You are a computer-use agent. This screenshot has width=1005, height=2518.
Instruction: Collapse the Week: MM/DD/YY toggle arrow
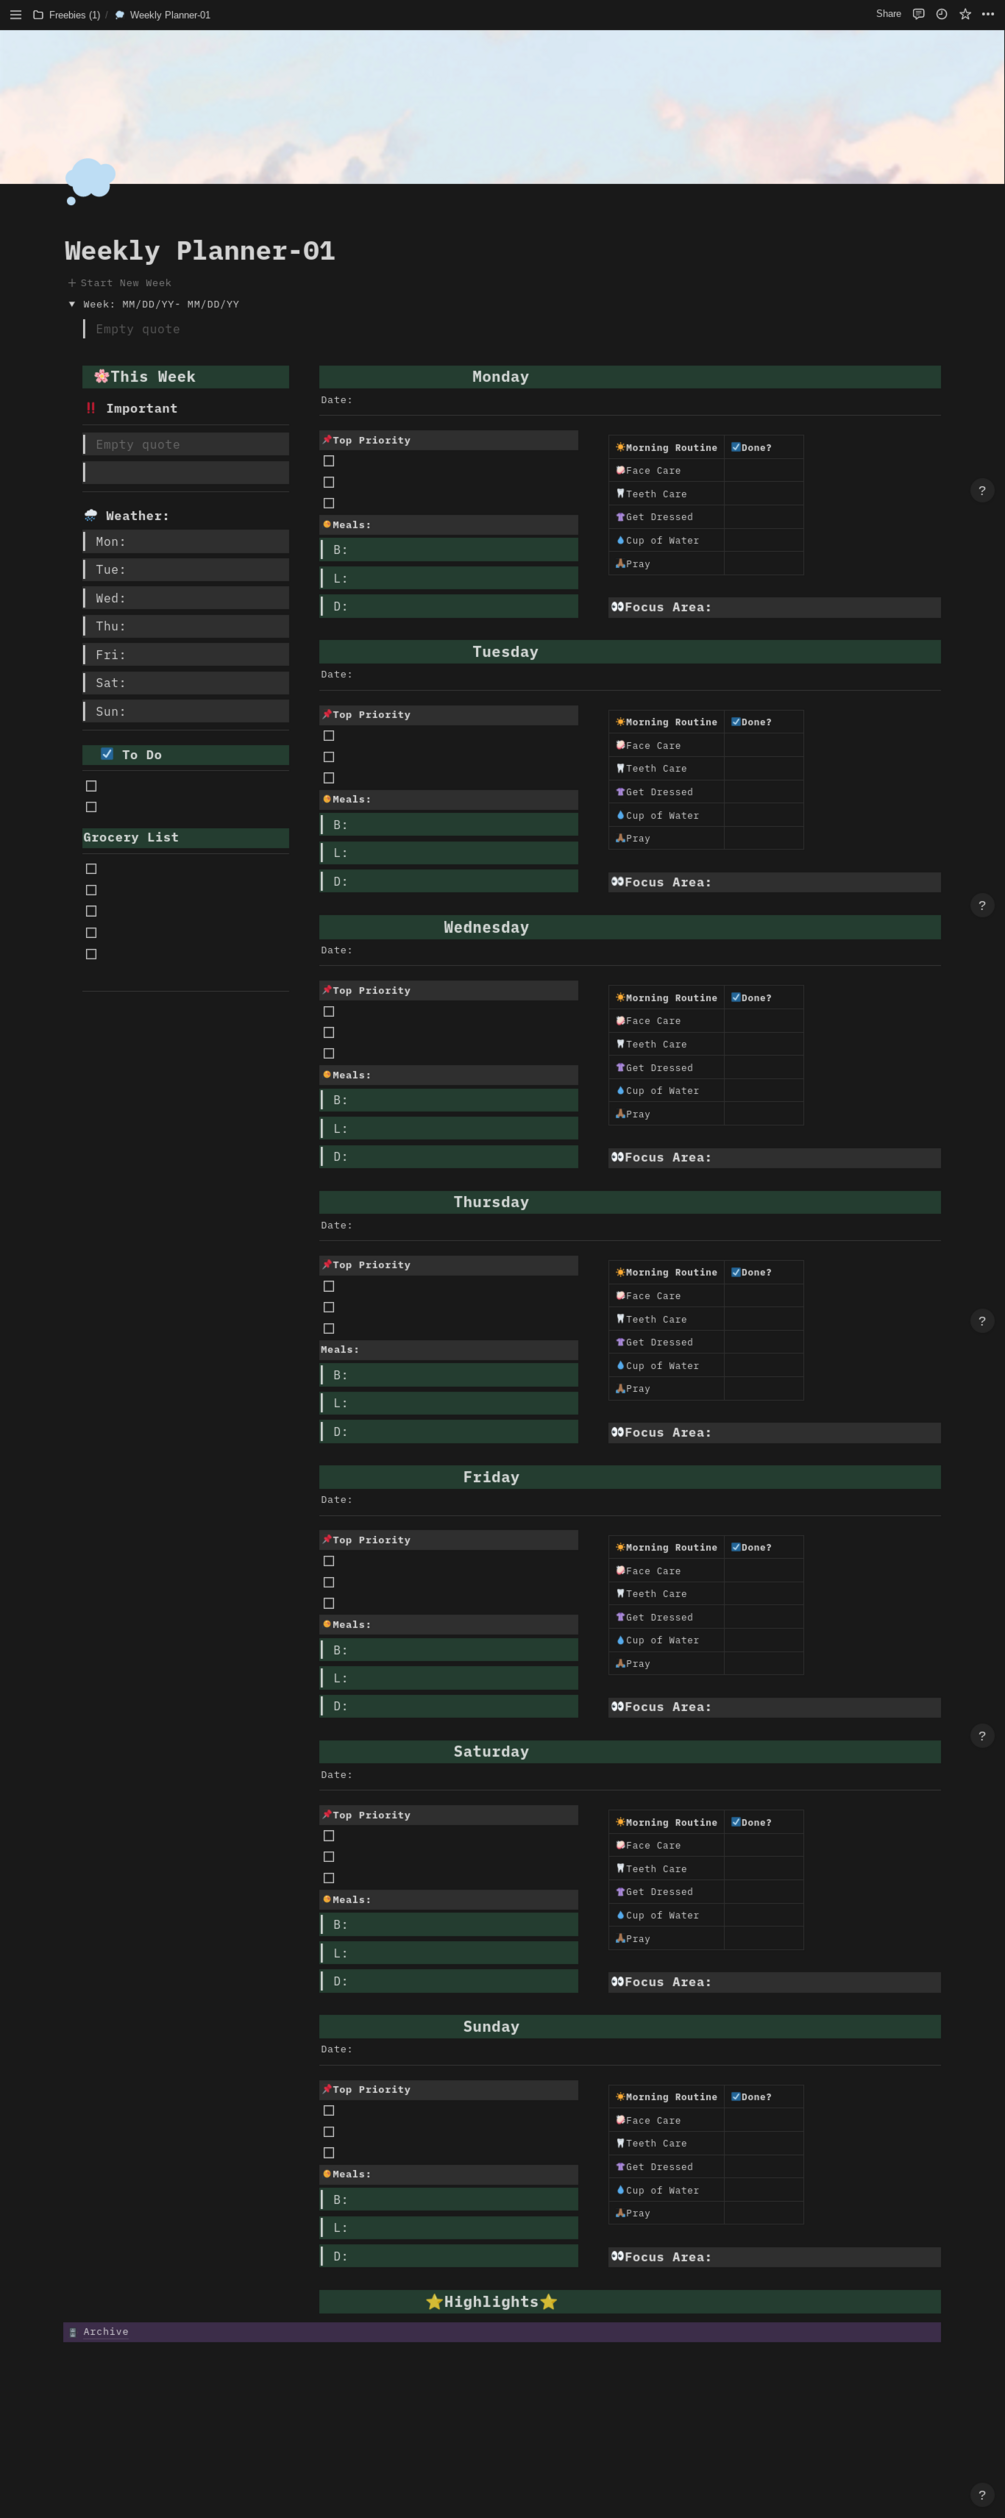click(72, 304)
